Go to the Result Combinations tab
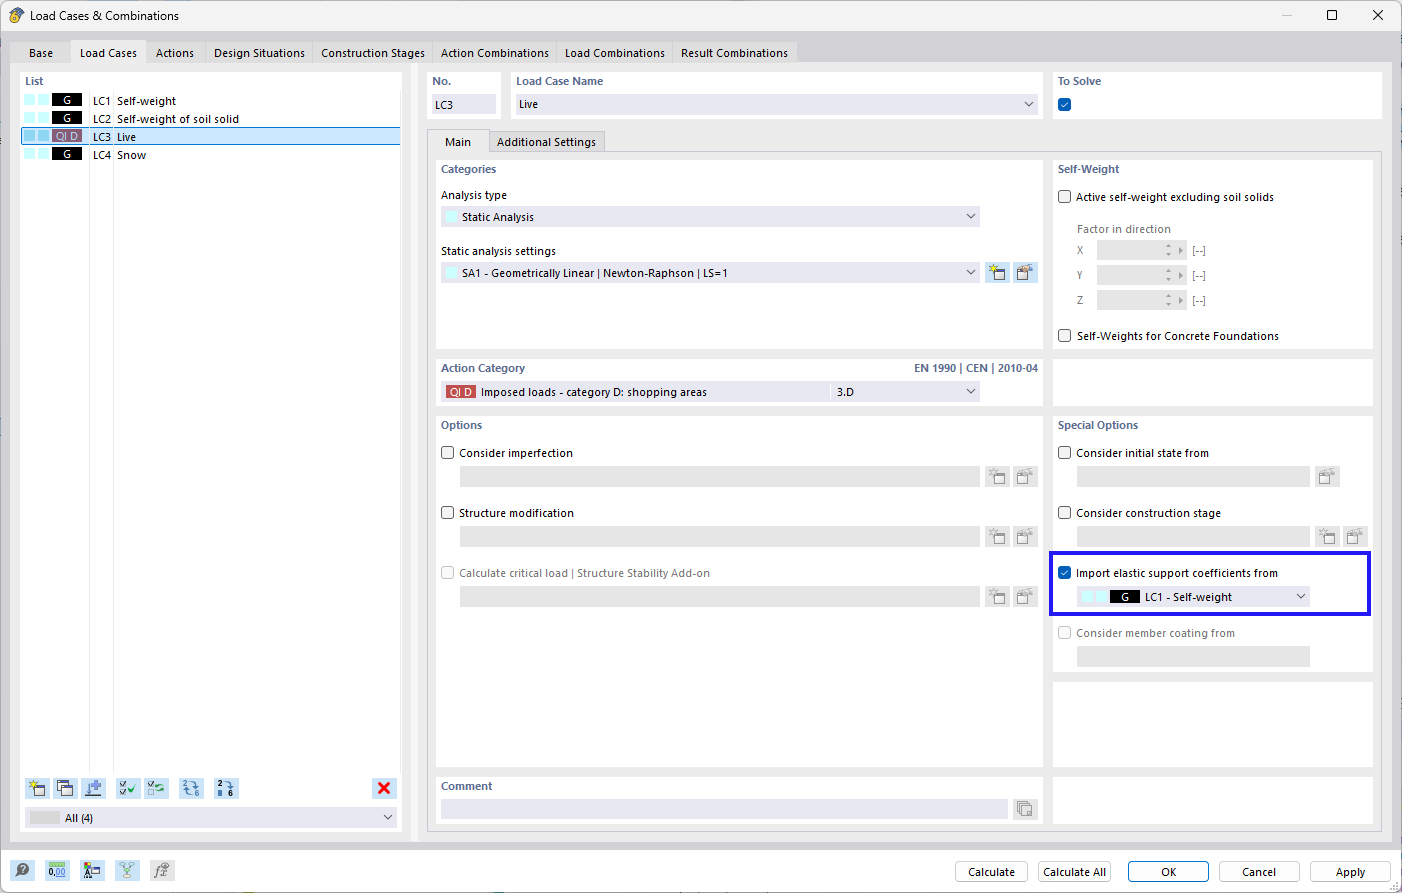1402x893 pixels. [x=734, y=53]
